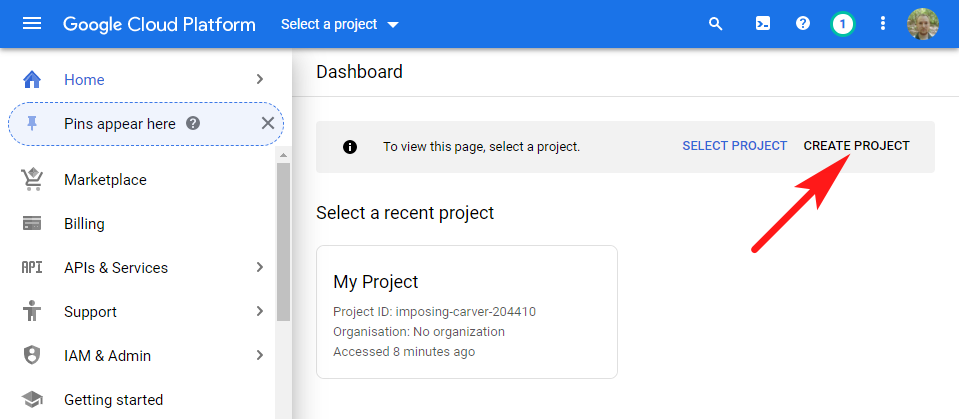Click the sidebar scrollbar thumb

click(x=283, y=242)
